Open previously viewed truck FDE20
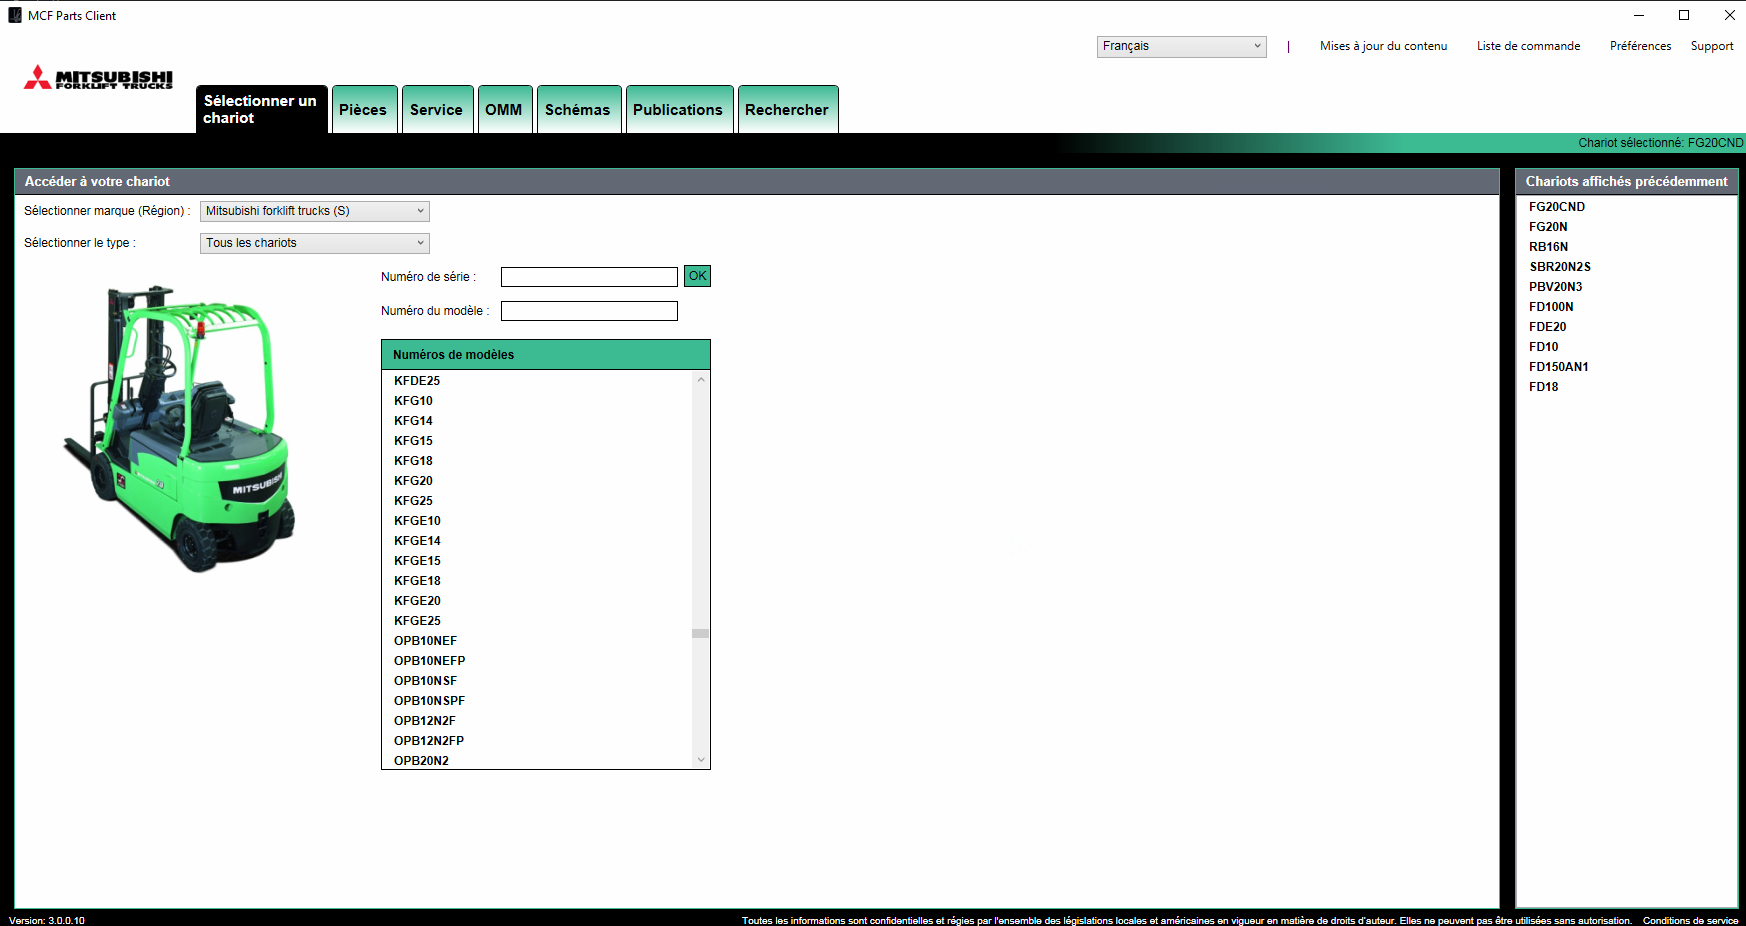Screen dimensions: 1746x926 [x=1547, y=327]
